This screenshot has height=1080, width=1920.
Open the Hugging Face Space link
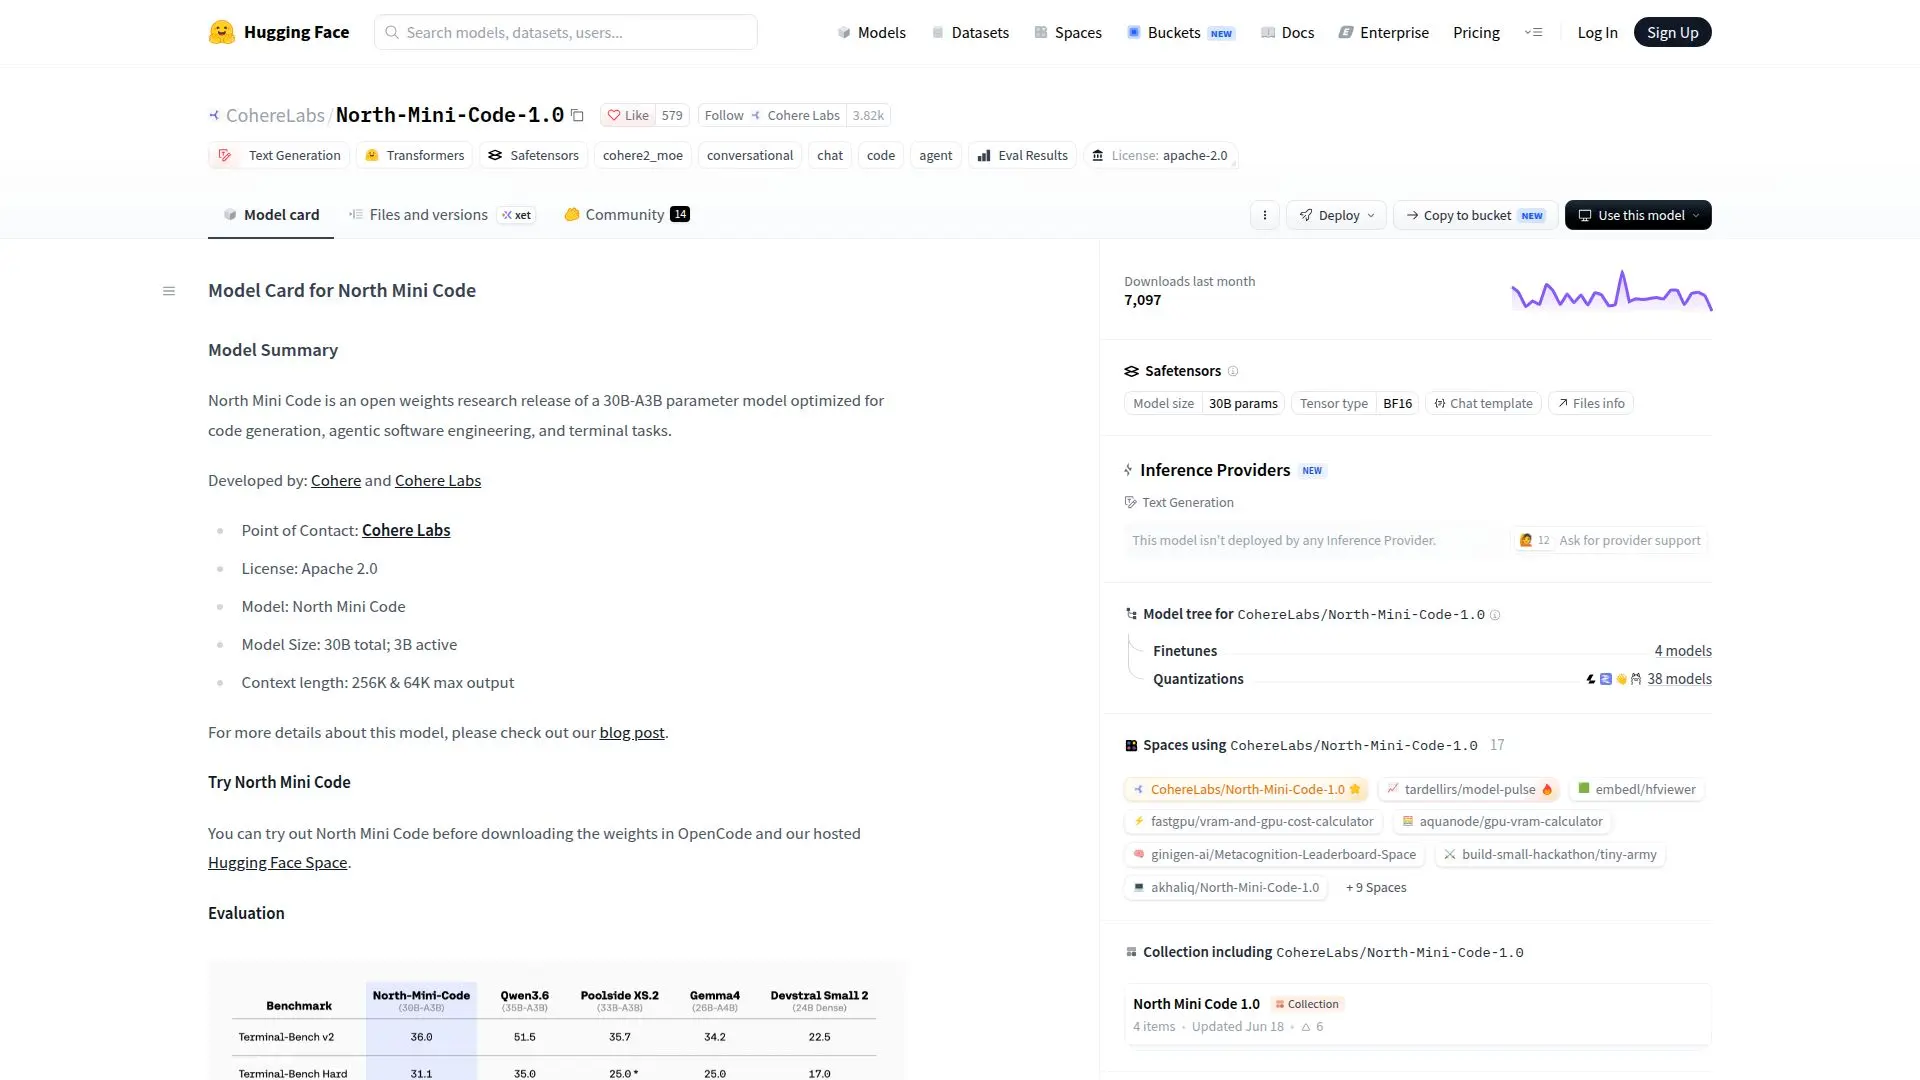tap(277, 863)
